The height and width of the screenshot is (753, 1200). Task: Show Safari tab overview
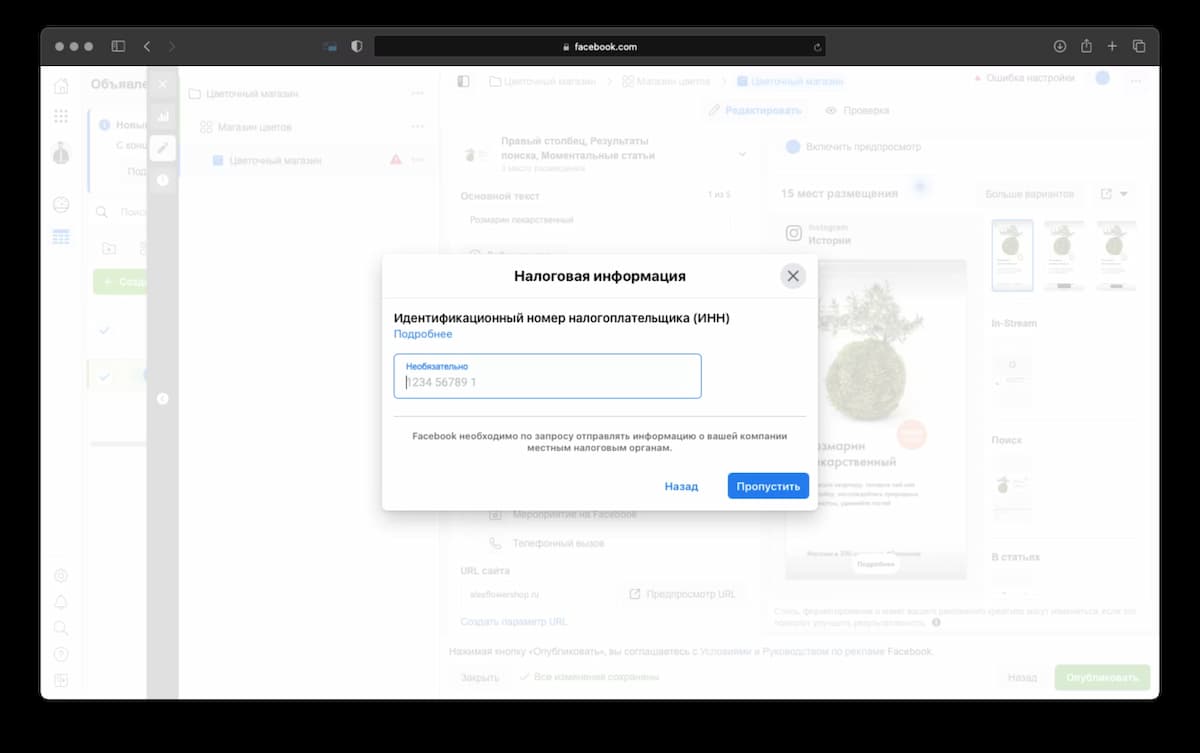[x=1138, y=46]
